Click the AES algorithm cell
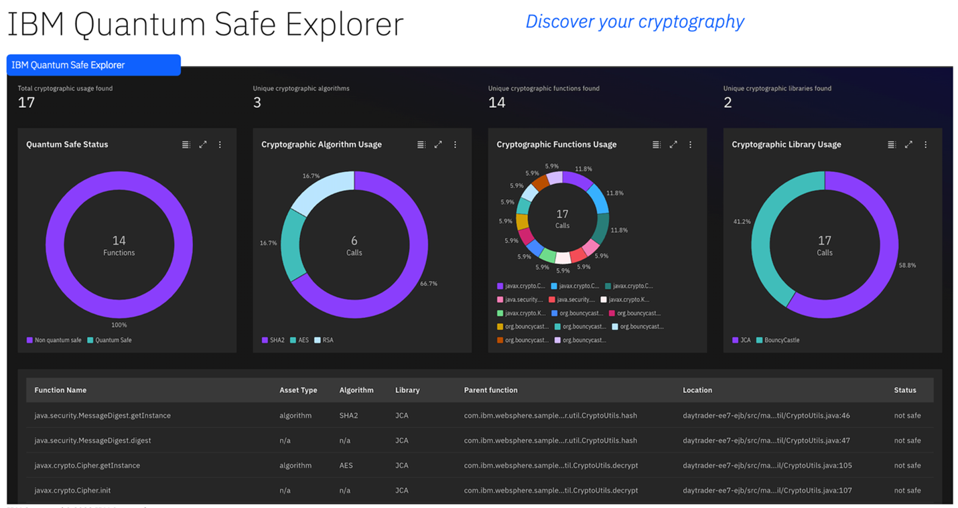The width and height of the screenshot is (958, 508). pos(346,465)
